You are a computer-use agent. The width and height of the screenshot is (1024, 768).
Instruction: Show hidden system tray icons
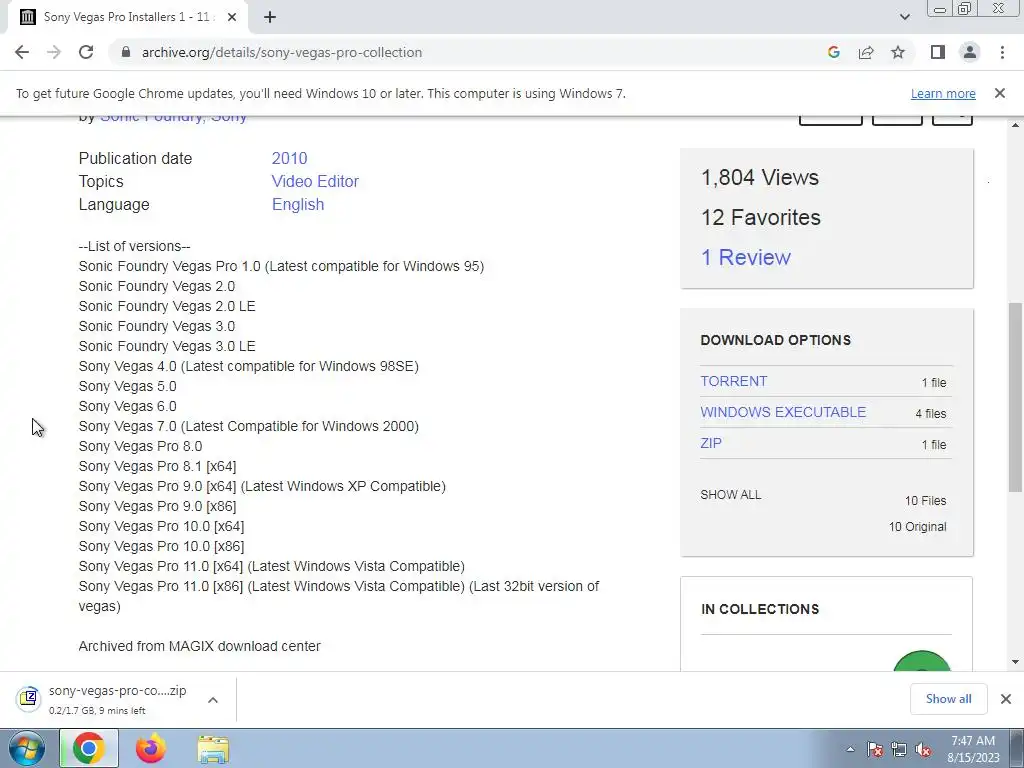(x=850, y=749)
